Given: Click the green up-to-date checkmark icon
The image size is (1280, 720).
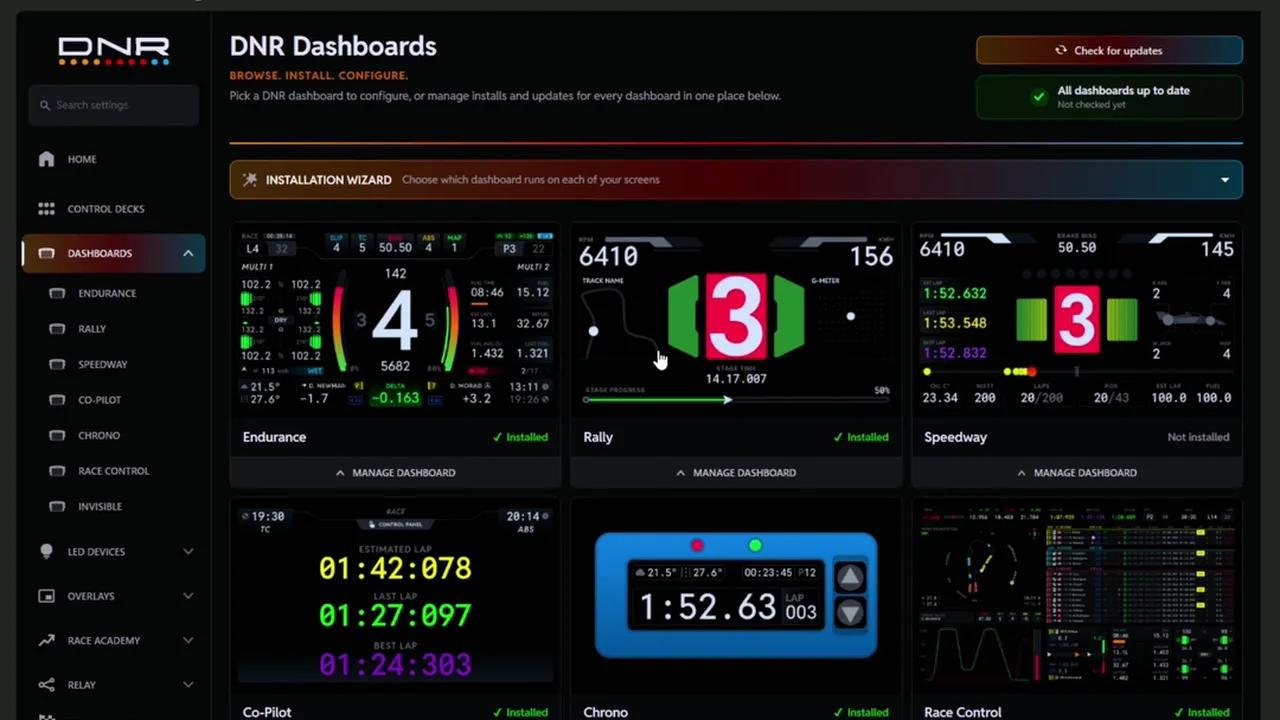Looking at the screenshot, I should coord(1039,97).
